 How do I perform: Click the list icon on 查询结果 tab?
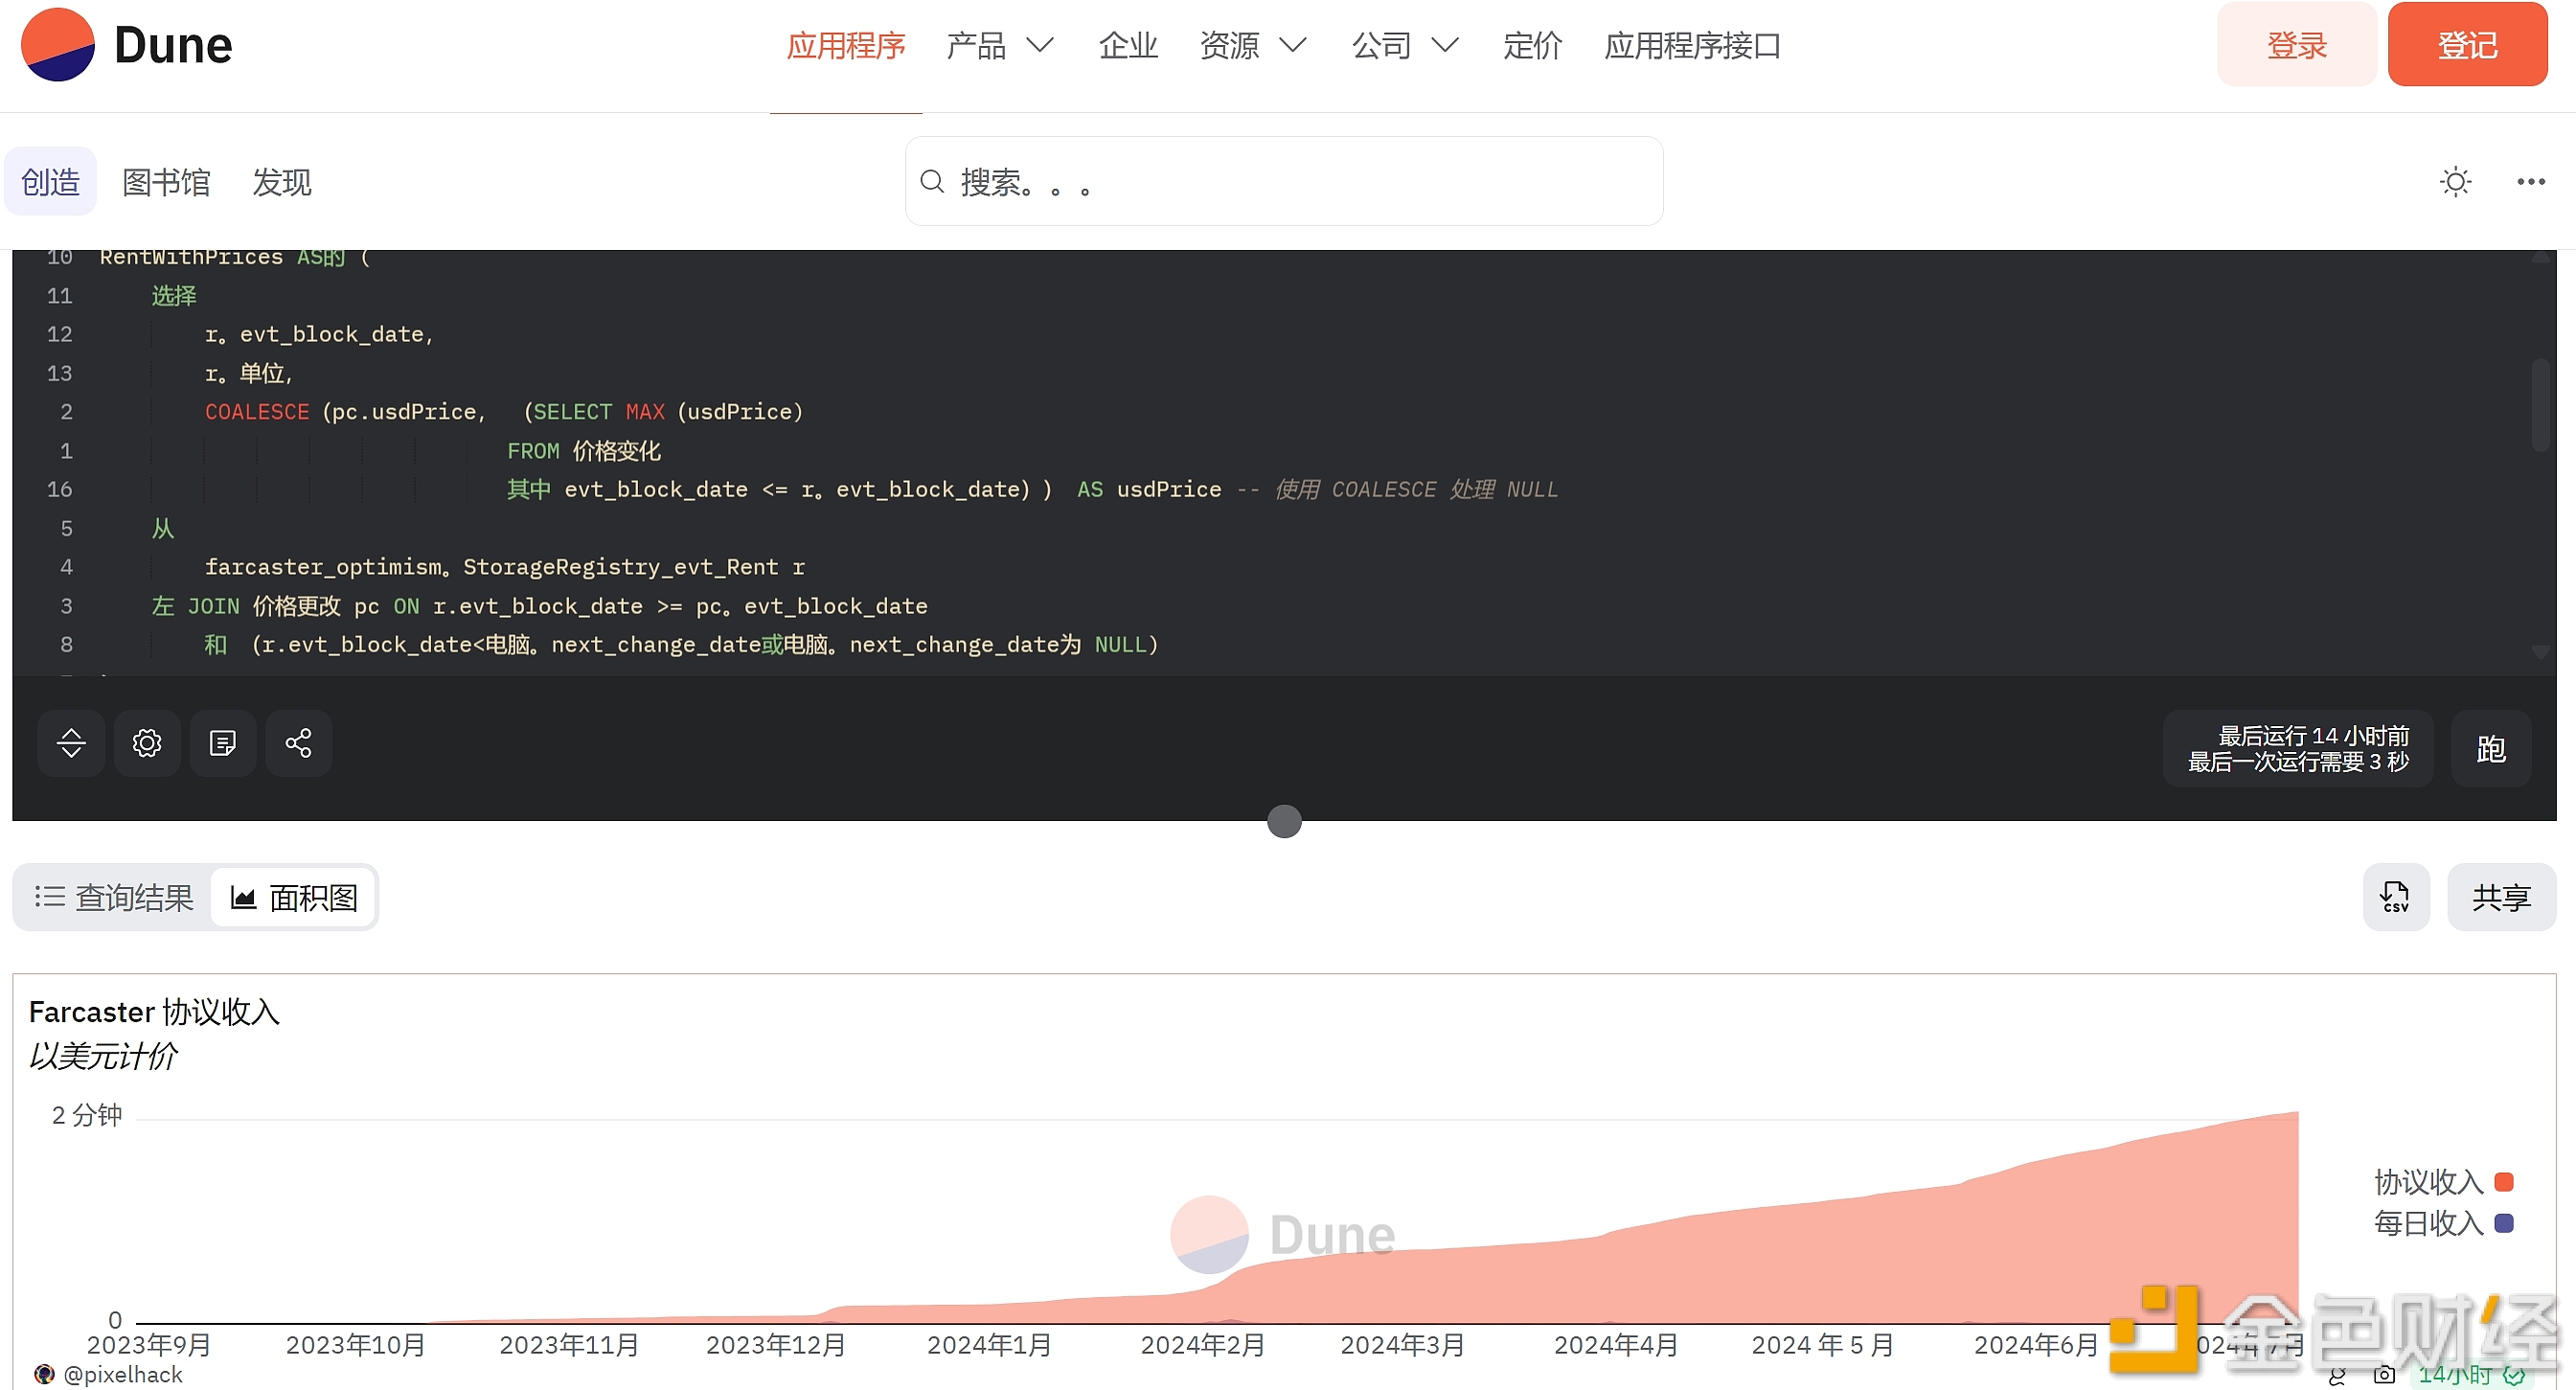tap(50, 897)
